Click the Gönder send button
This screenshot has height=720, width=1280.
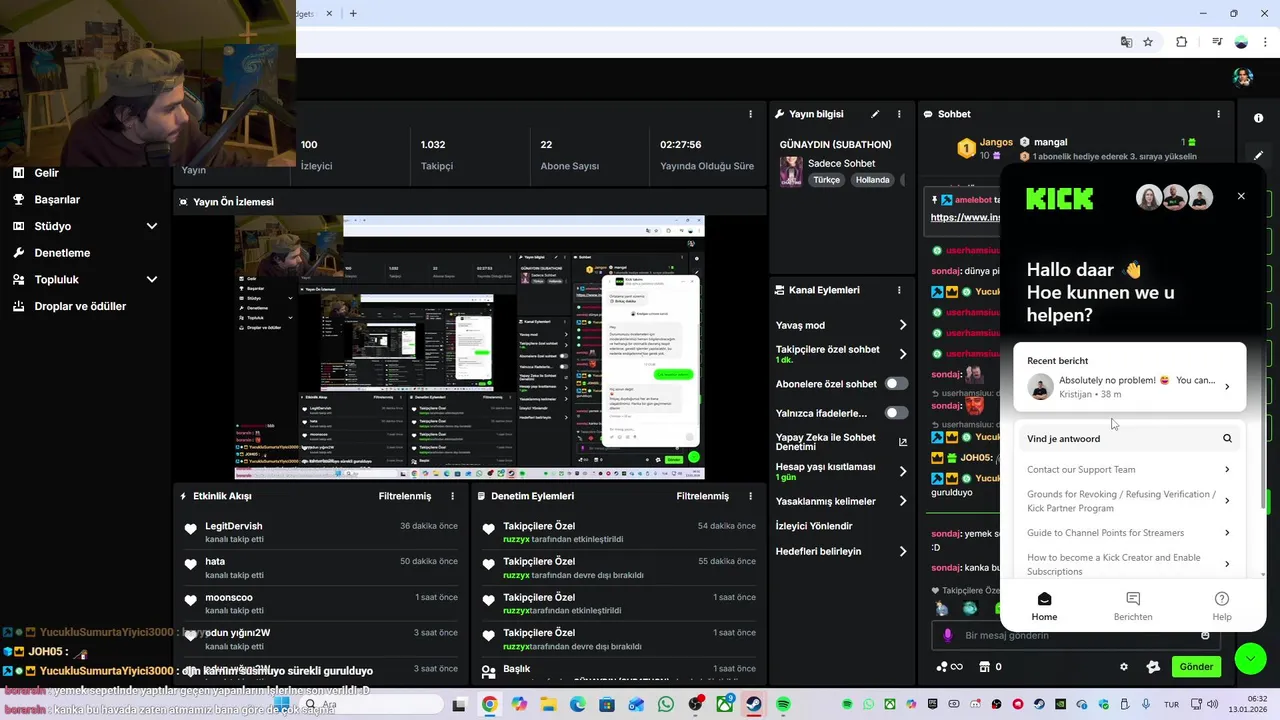[1196, 667]
